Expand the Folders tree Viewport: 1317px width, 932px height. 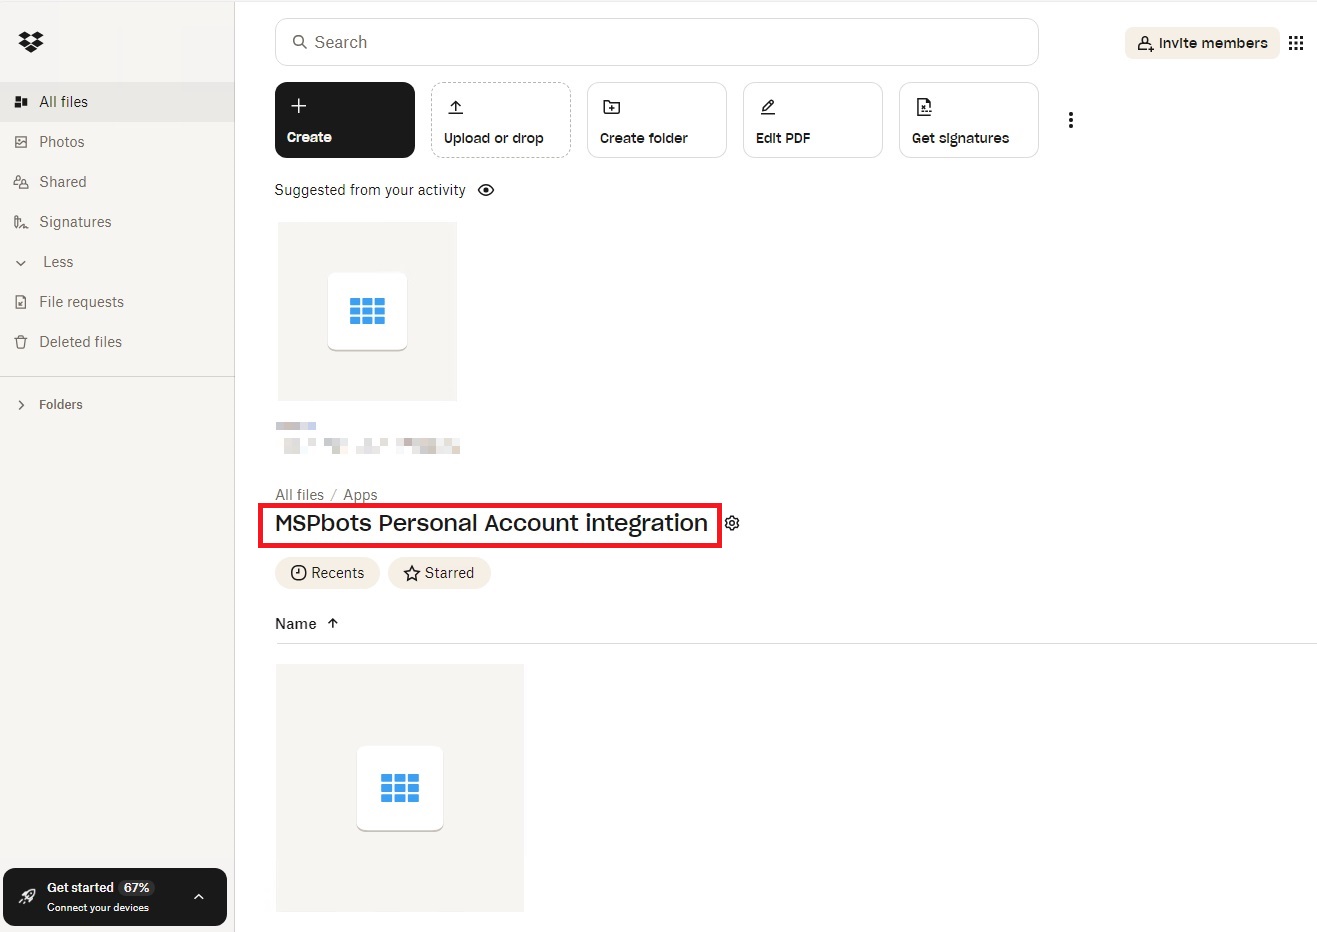[20, 404]
